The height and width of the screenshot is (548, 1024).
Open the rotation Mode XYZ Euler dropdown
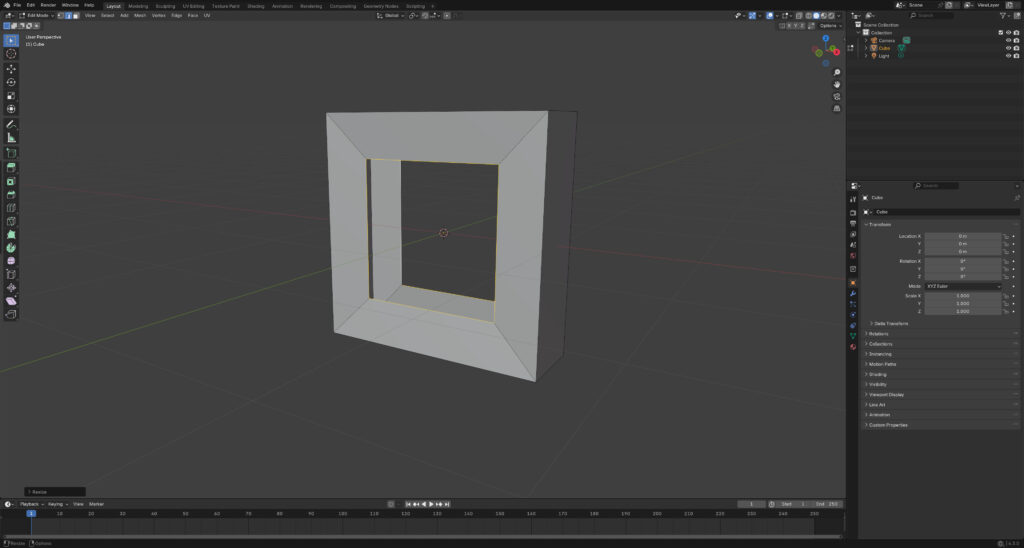pyautogui.click(x=962, y=286)
